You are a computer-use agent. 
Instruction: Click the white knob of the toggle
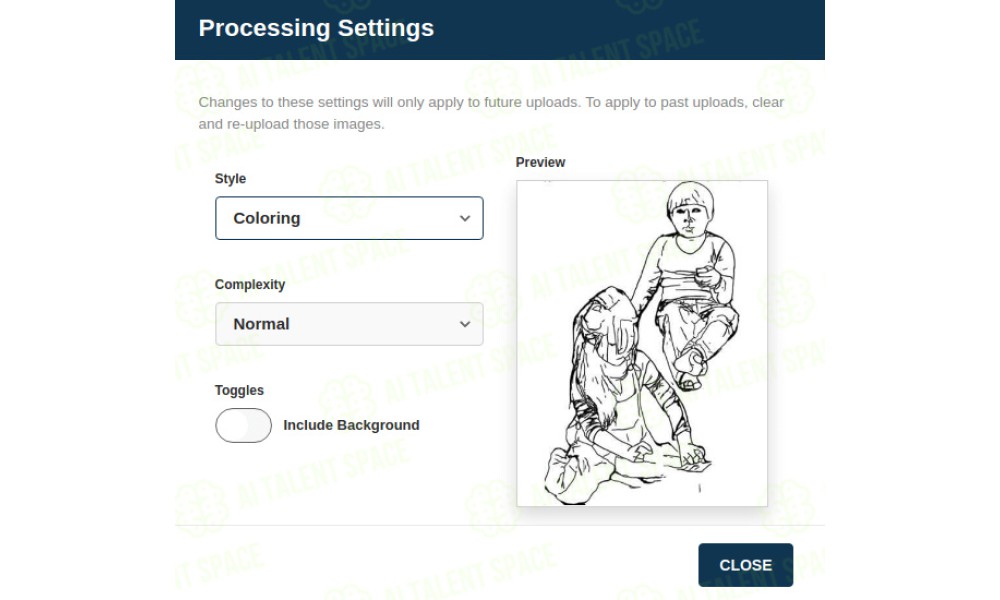click(x=231, y=425)
